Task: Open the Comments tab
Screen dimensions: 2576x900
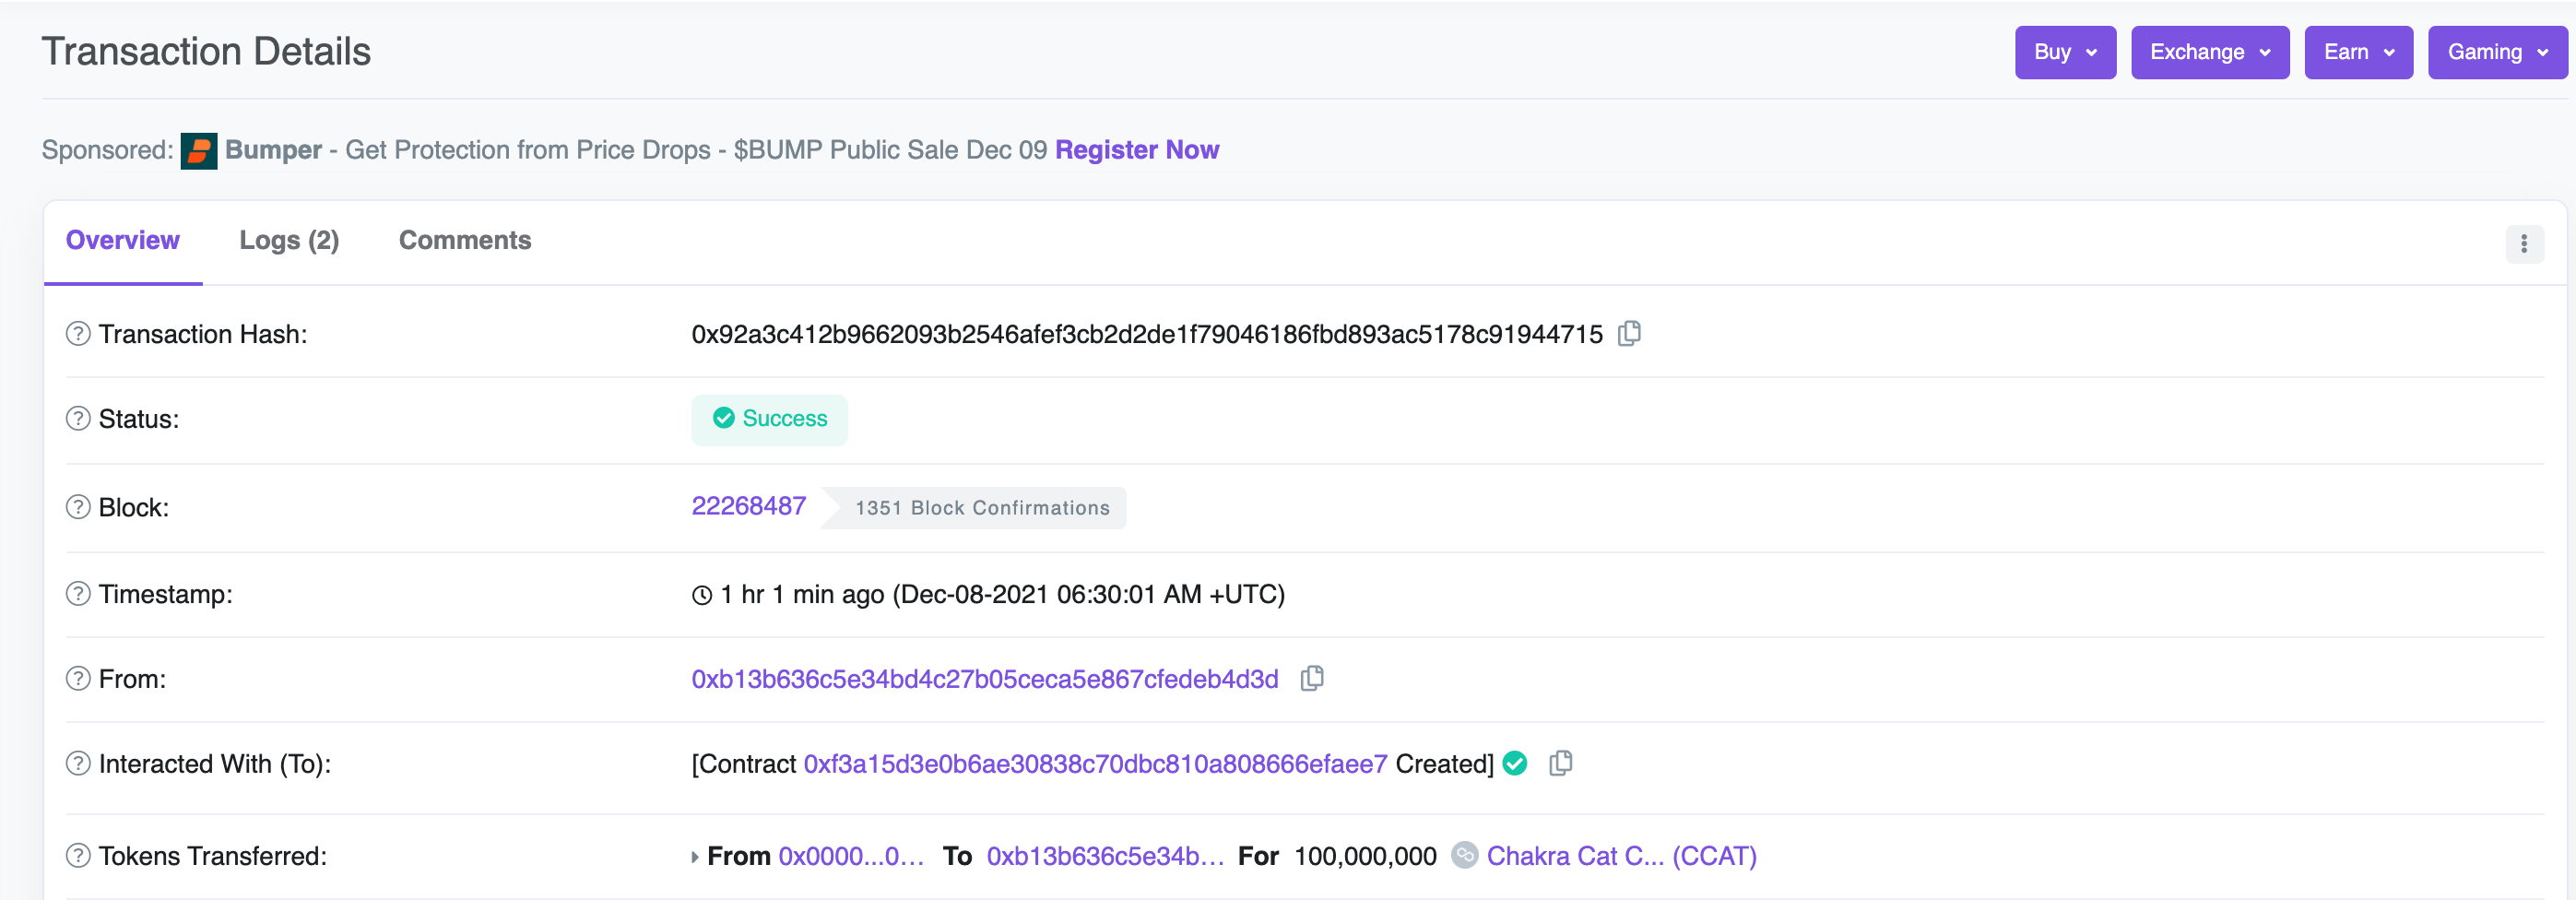Action: pos(464,240)
